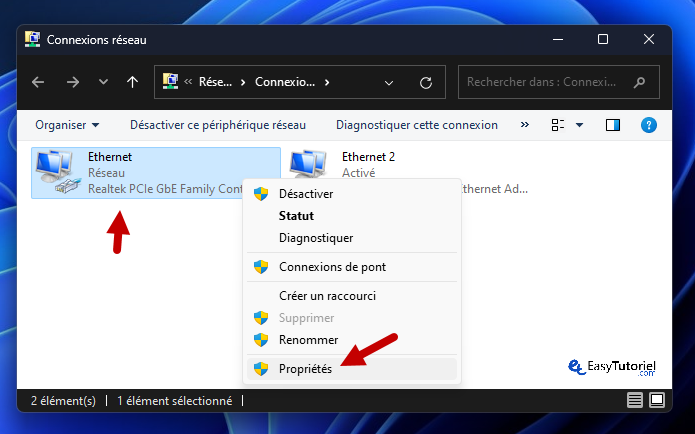This screenshot has height=434, width=695.
Task: Expand the address bar history dropdown
Action: pos(389,83)
